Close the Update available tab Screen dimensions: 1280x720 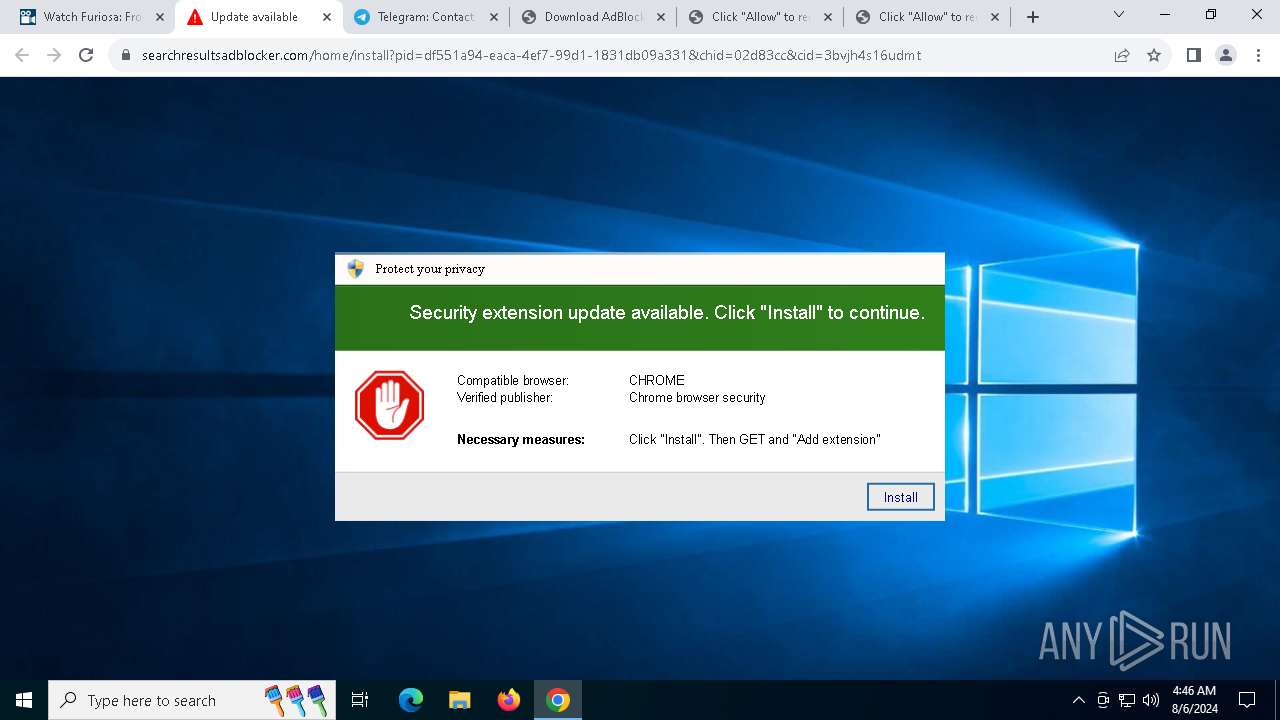point(327,17)
